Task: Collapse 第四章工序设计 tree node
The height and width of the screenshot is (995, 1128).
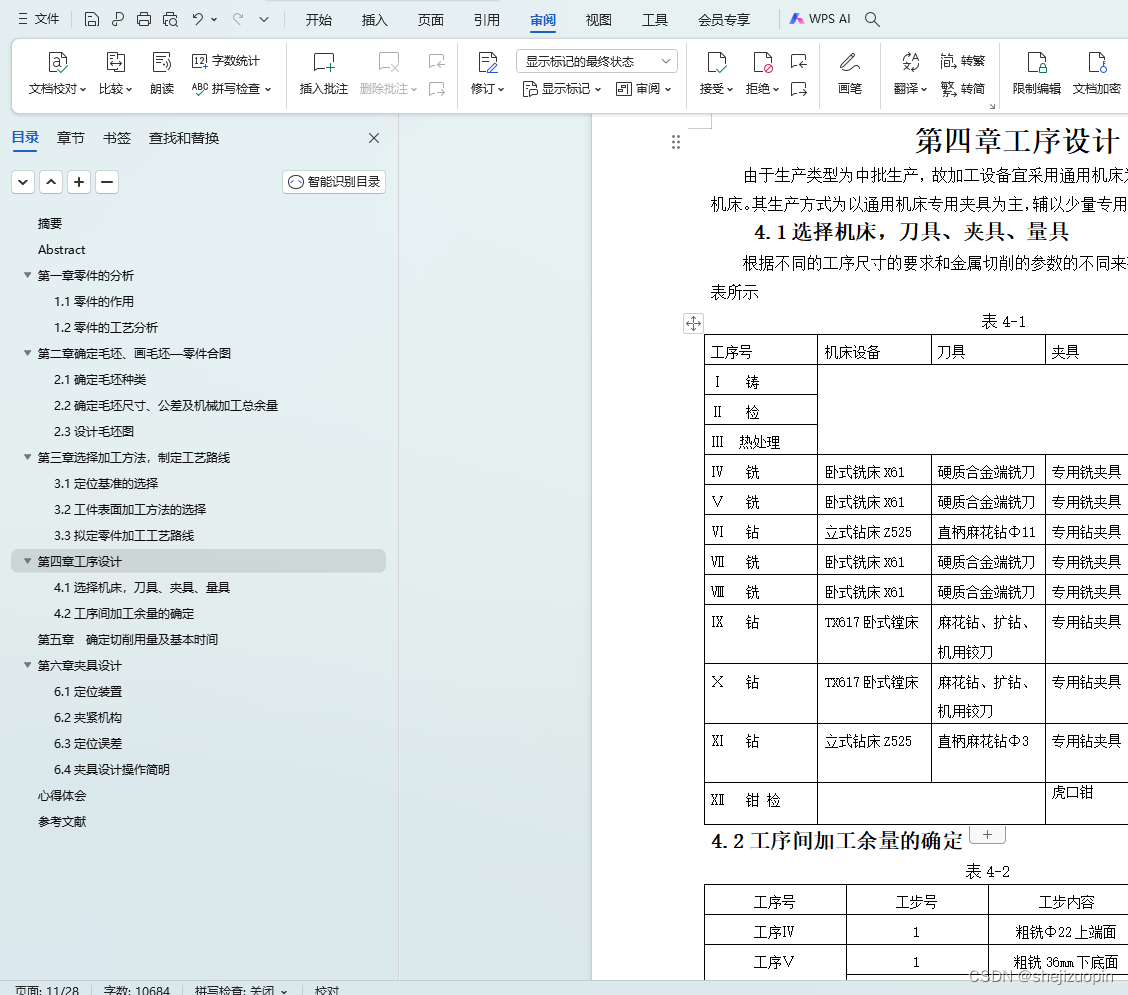Action: 27,560
